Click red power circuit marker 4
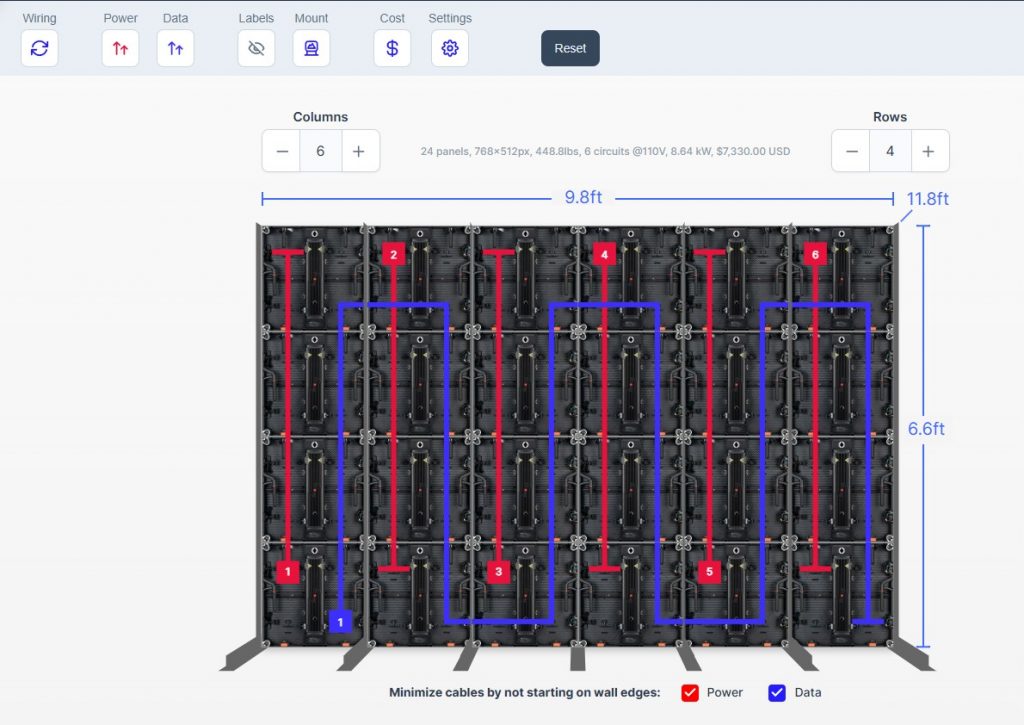The width and height of the screenshot is (1024, 725). (x=604, y=255)
